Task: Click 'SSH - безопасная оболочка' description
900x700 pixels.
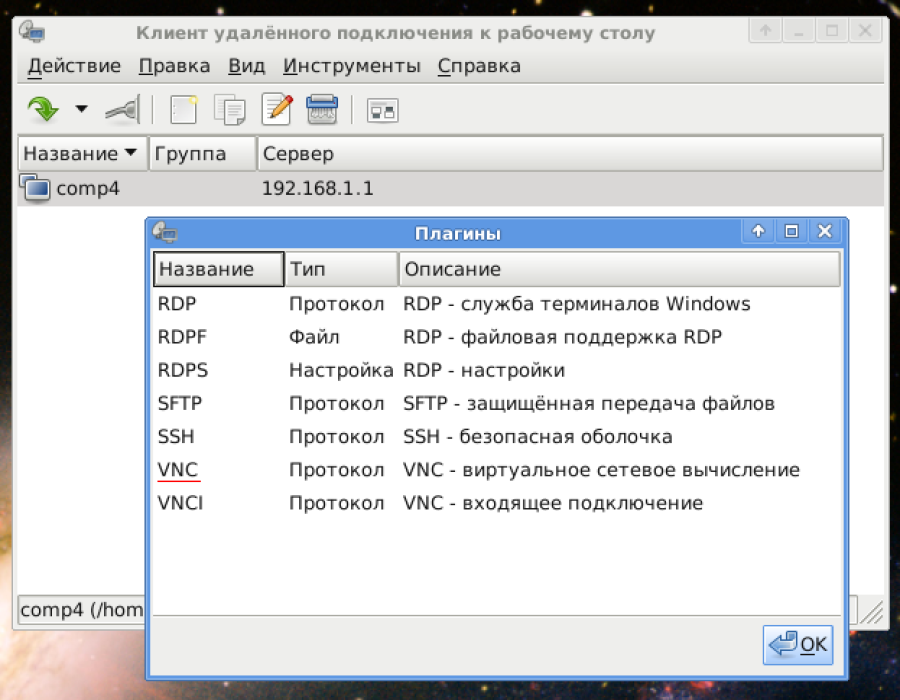Action: tap(538, 437)
